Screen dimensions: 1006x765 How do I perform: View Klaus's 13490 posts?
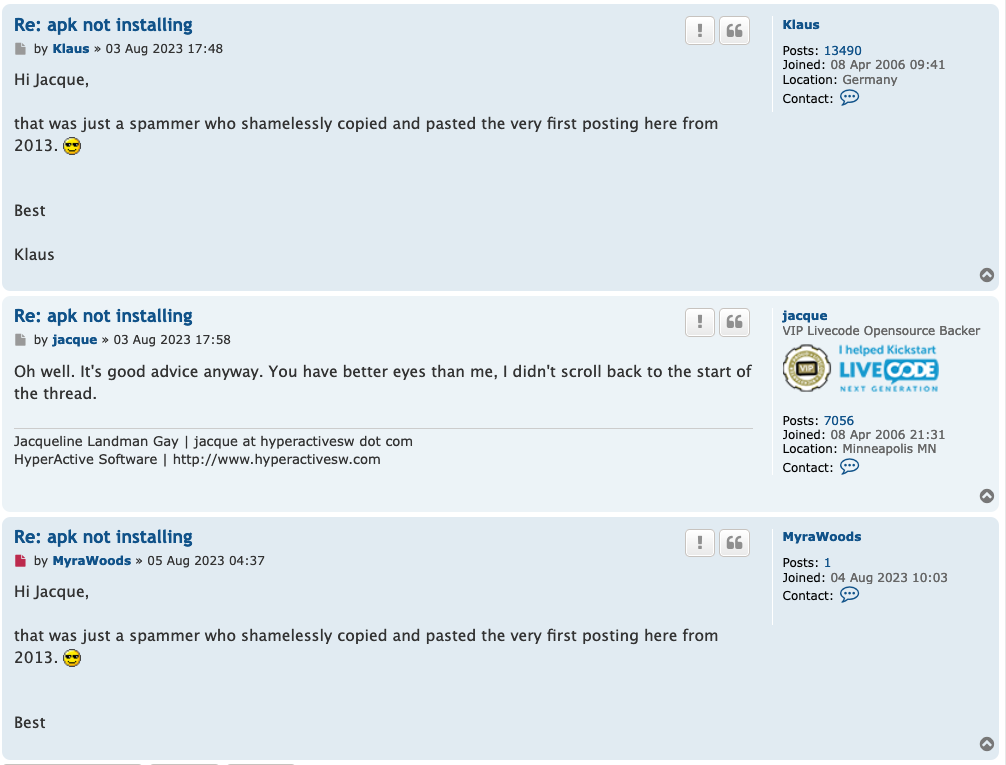pyautogui.click(x=842, y=51)
